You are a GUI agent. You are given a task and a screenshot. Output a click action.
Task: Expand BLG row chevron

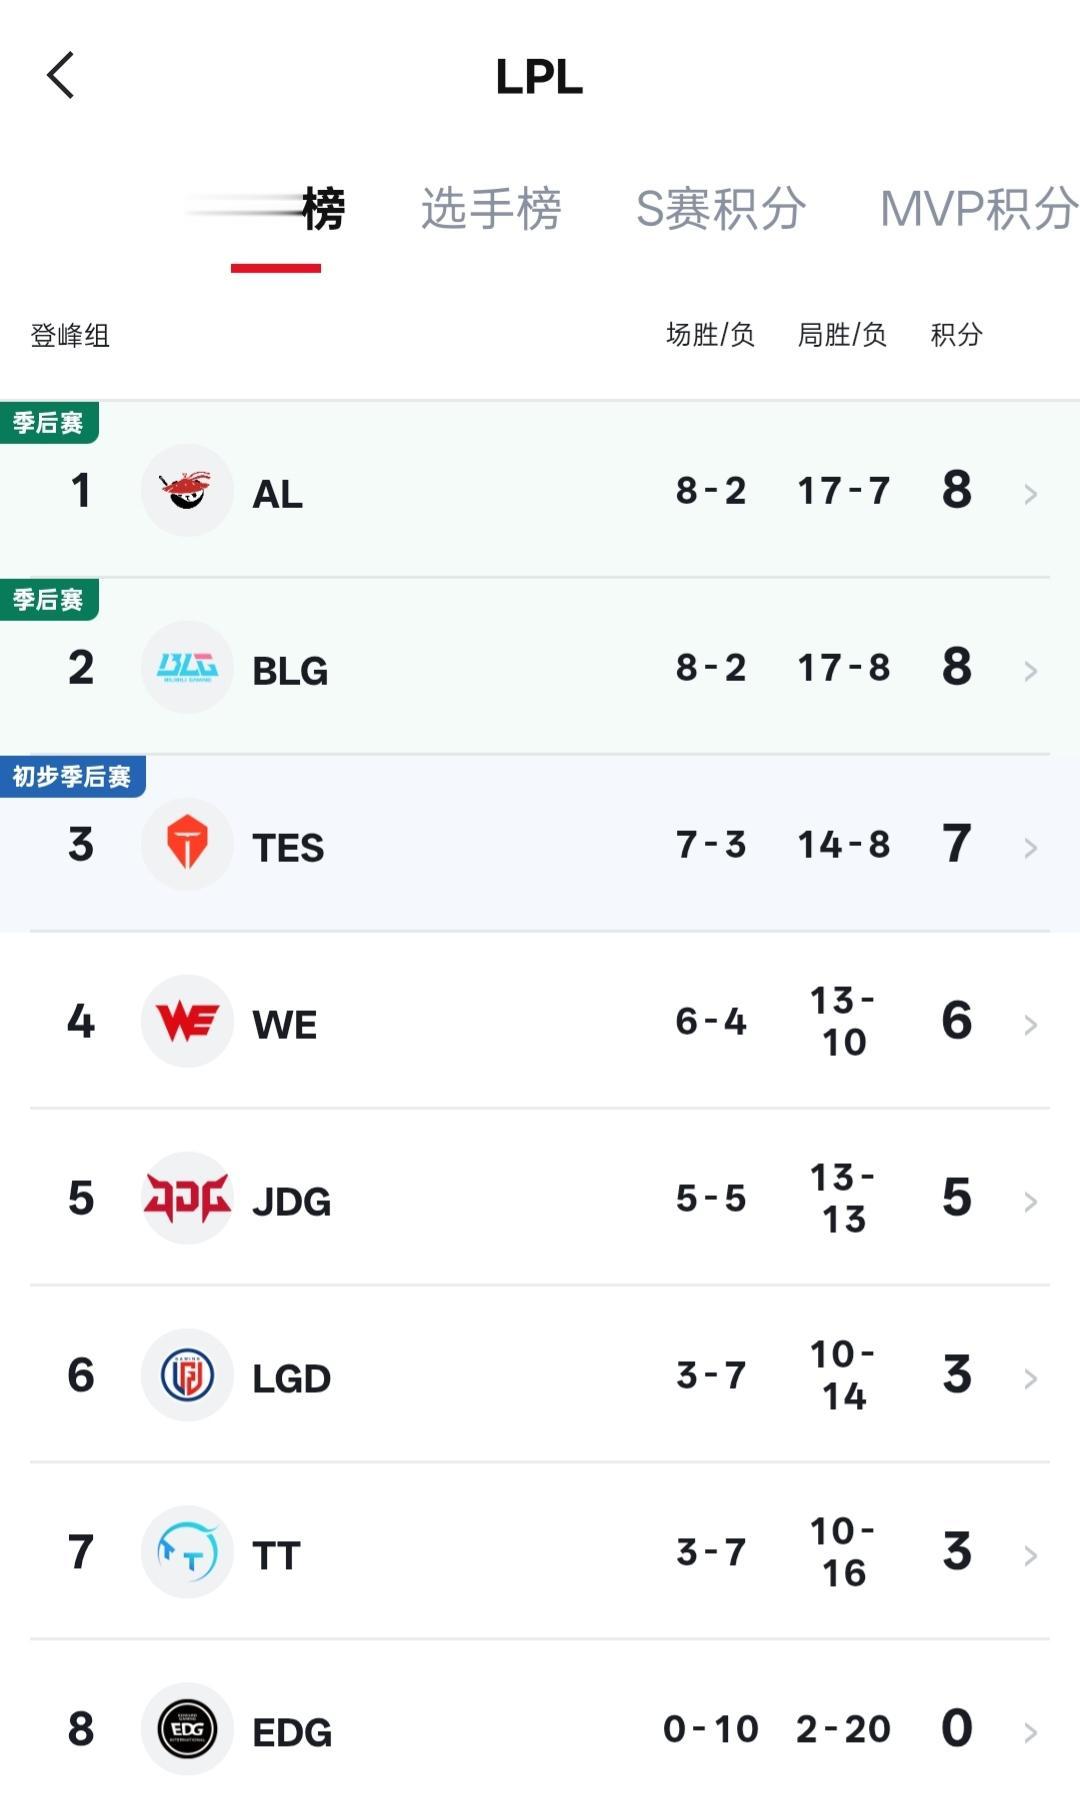pos(1031,671)
